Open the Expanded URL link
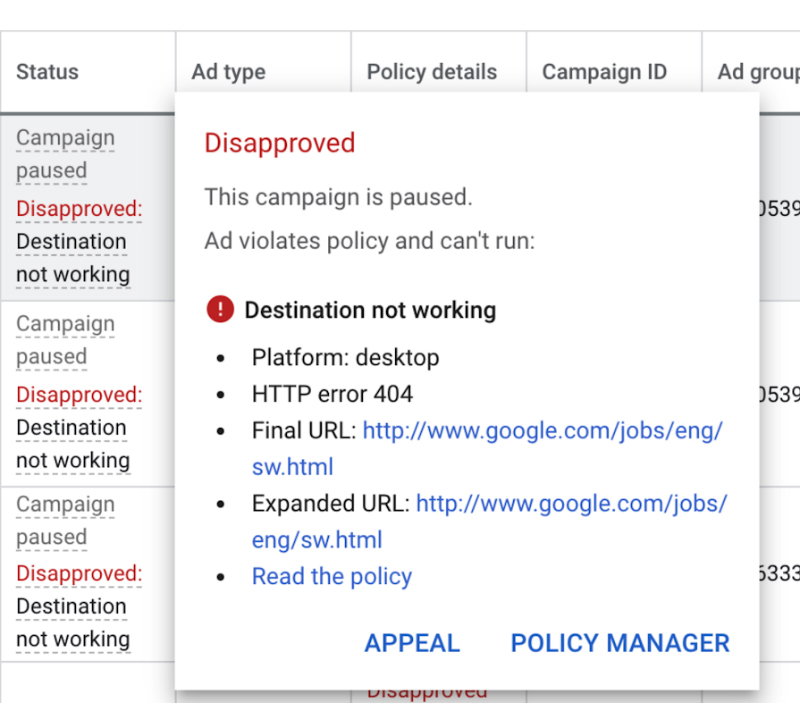 489,521
